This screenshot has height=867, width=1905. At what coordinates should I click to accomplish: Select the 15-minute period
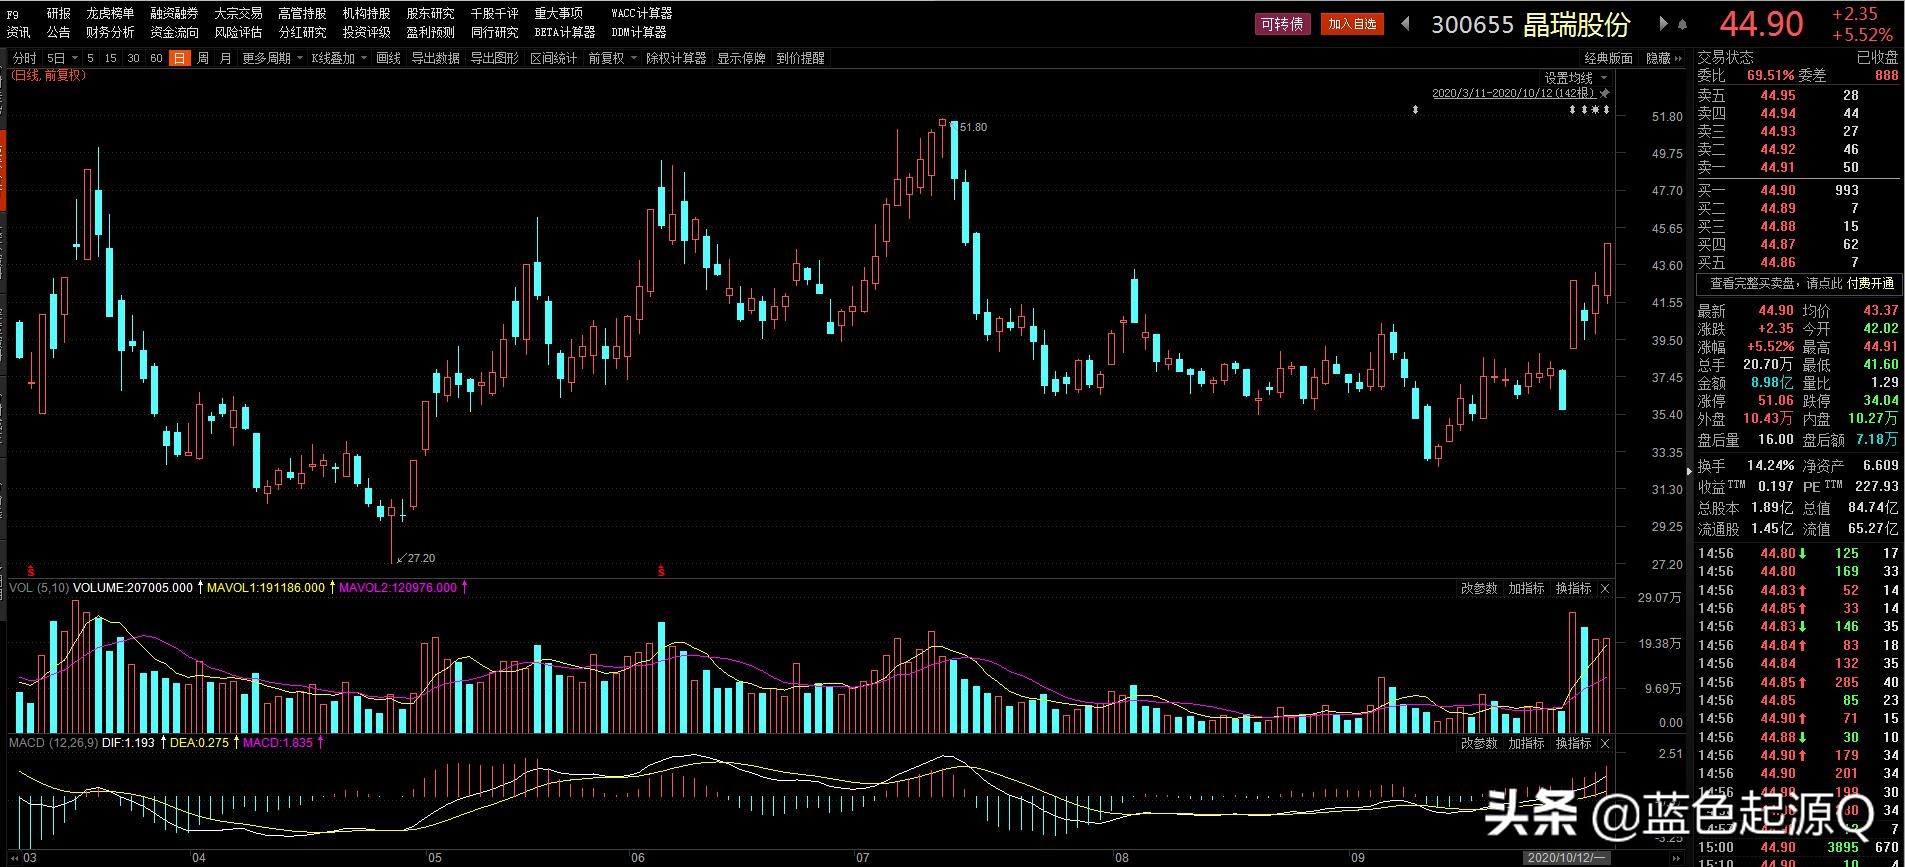tap(110, 58)
